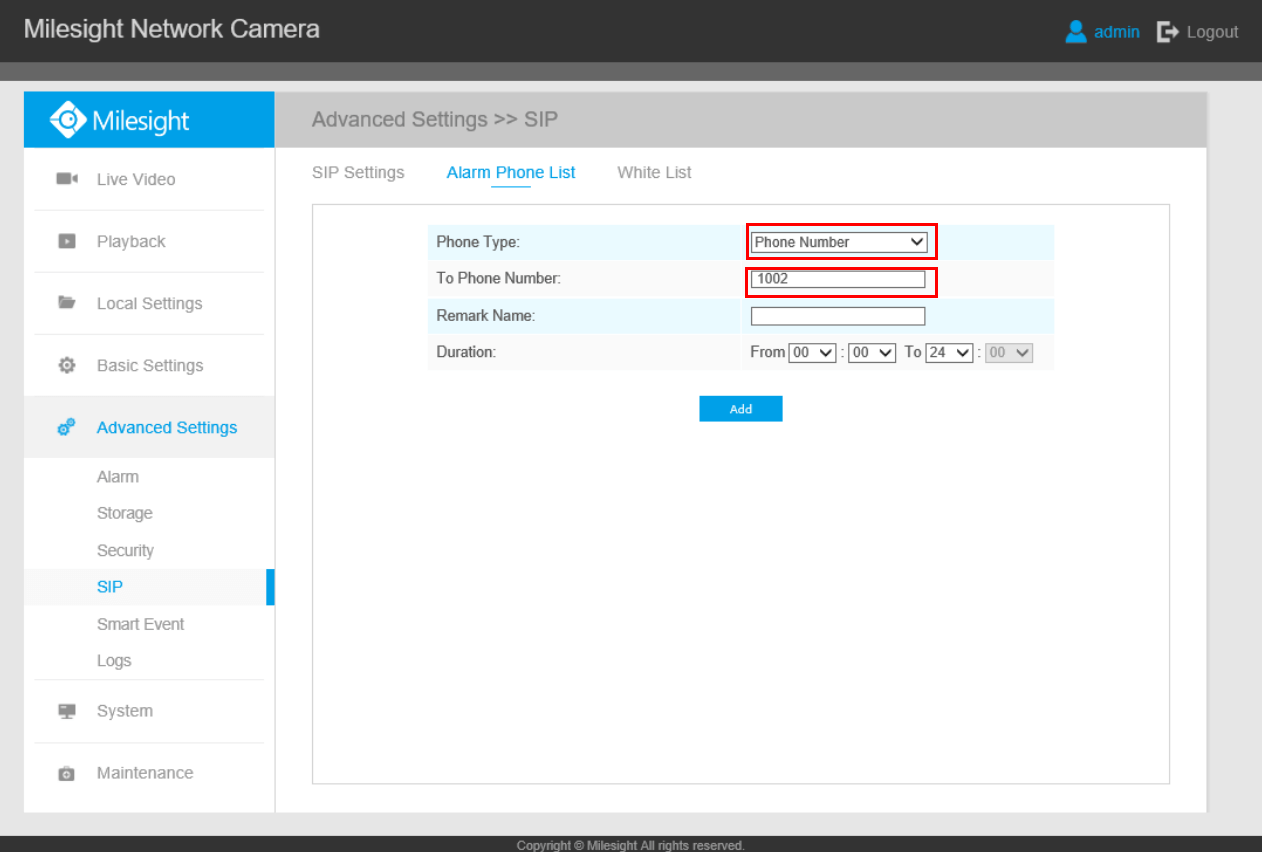Click the Live Video camera icon
The width and height of the screenshot is (1262, 852).
[67, 179]
